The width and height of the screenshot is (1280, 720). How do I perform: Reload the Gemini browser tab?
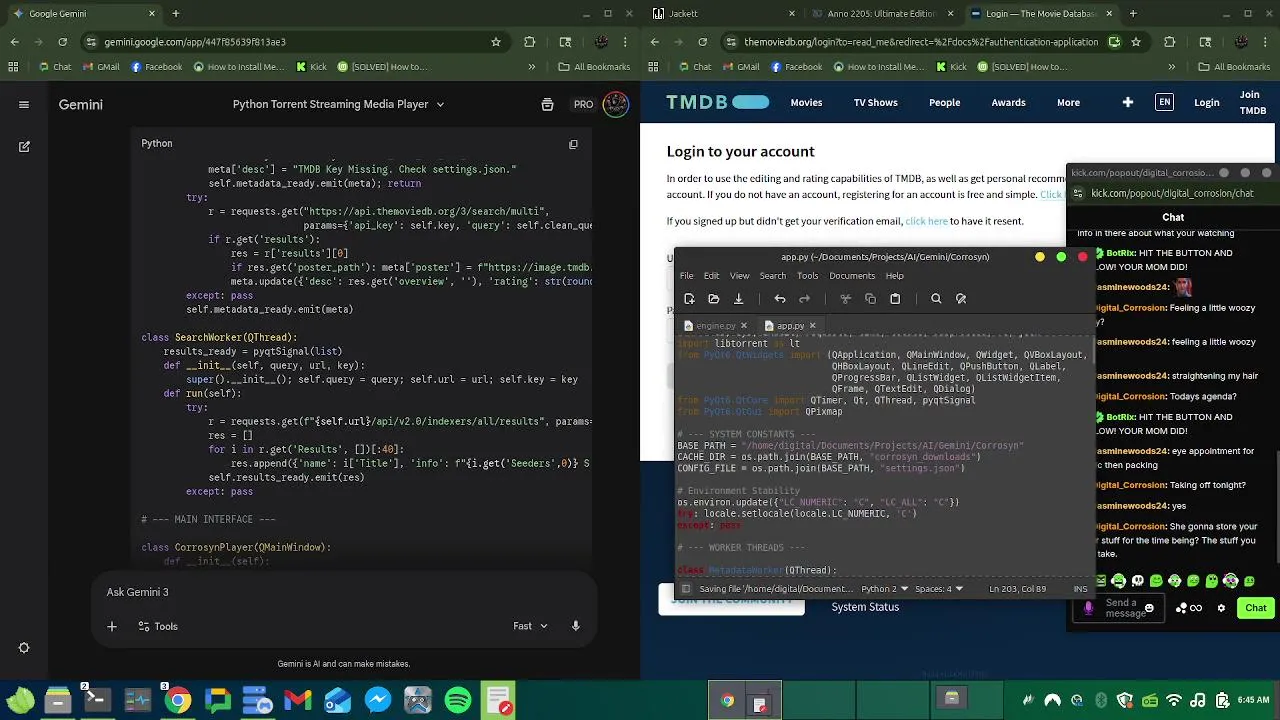pyautogui.click(x=62, y=42)
